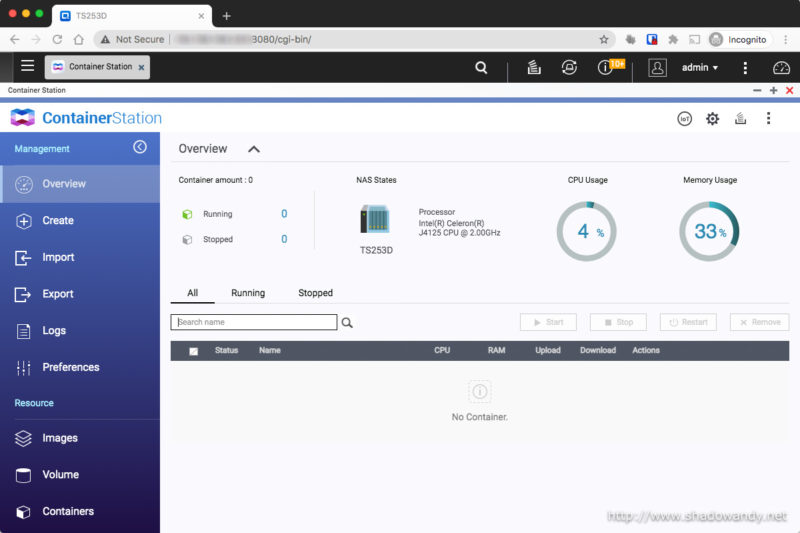The width and height of the screenshot is (800, 533).
Task: Open Container Station more options dots
Action: coord(768,118)
